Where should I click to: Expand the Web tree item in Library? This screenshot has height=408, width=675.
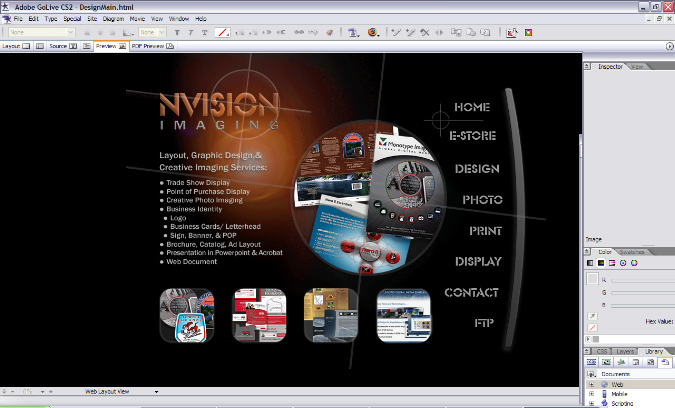(591, 384)
